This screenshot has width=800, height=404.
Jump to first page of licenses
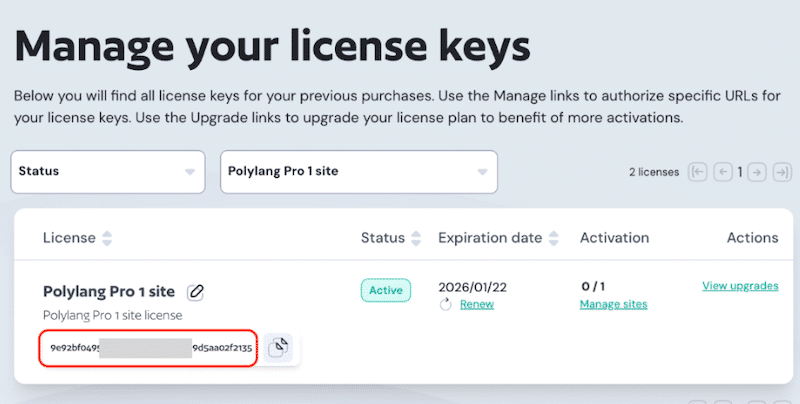(697, 172)
